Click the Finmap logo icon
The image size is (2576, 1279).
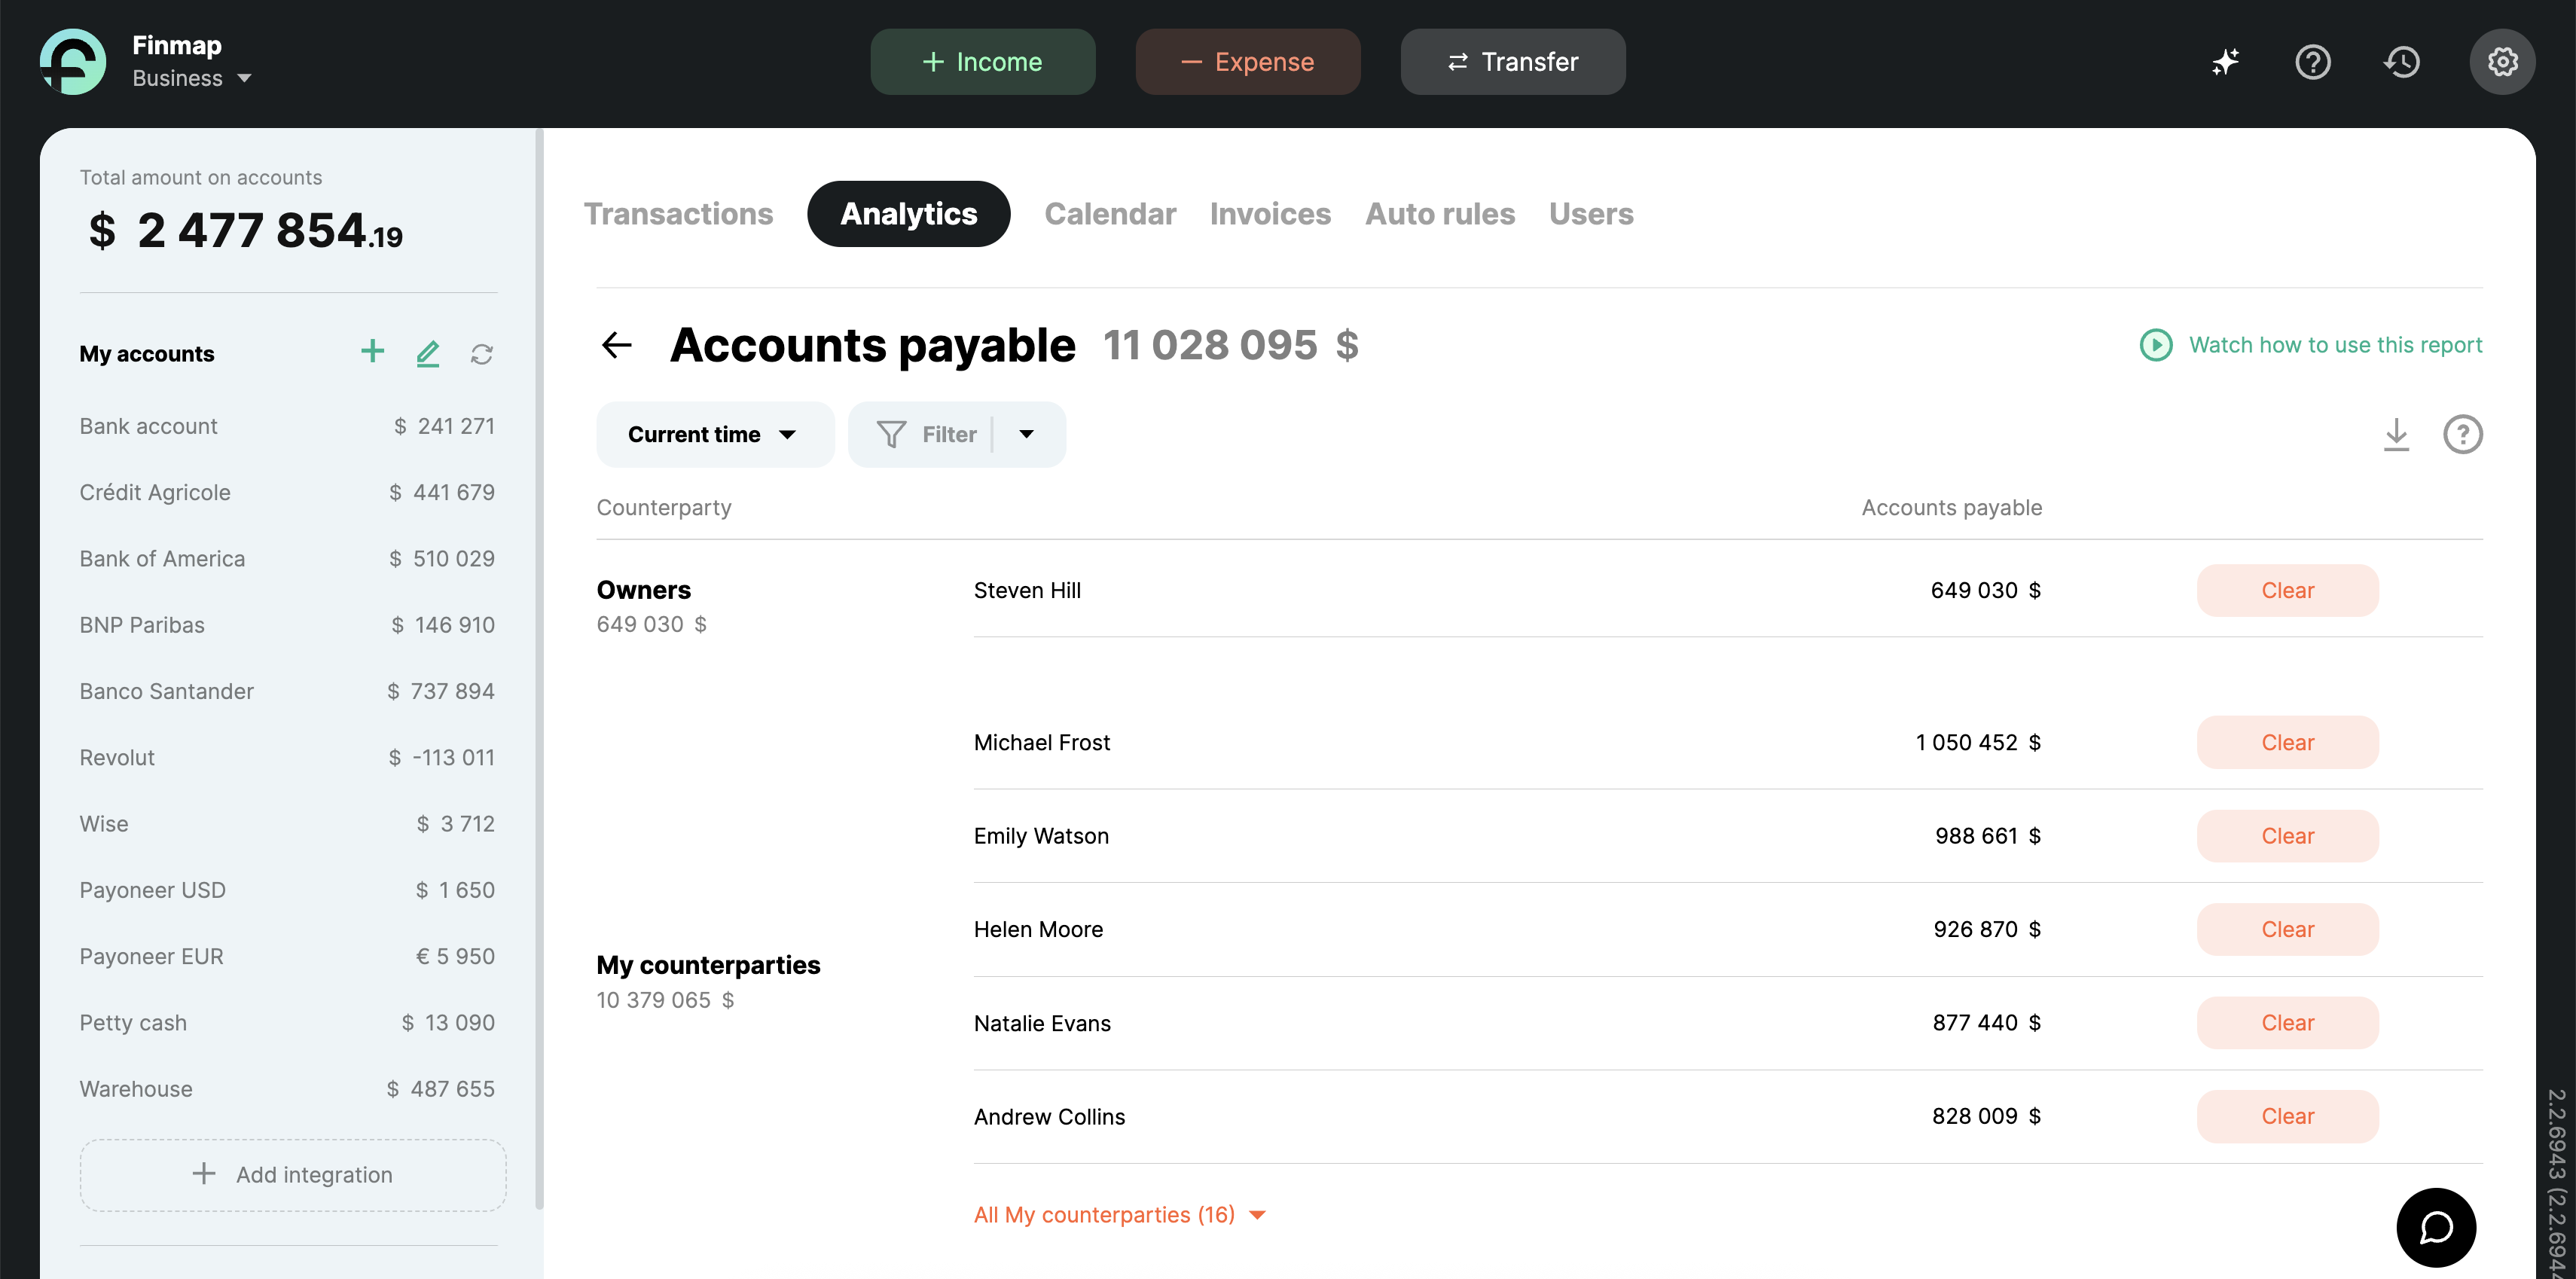click(x=73, y=62)
